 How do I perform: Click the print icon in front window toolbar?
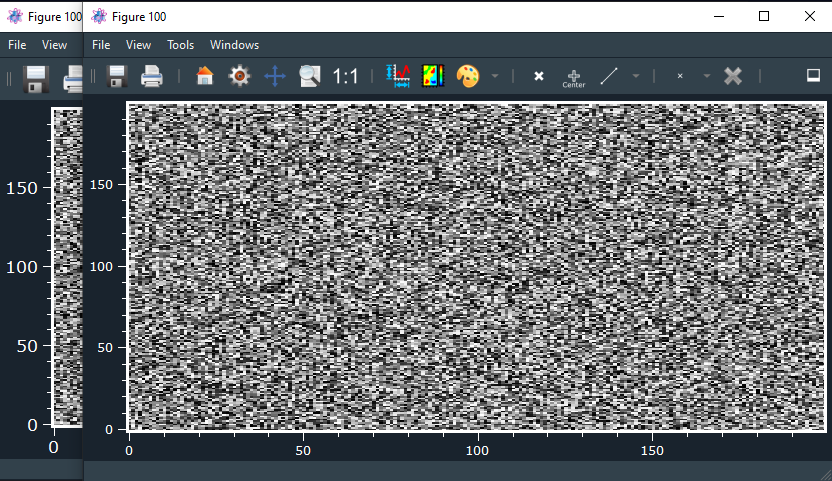coord(152,76)
